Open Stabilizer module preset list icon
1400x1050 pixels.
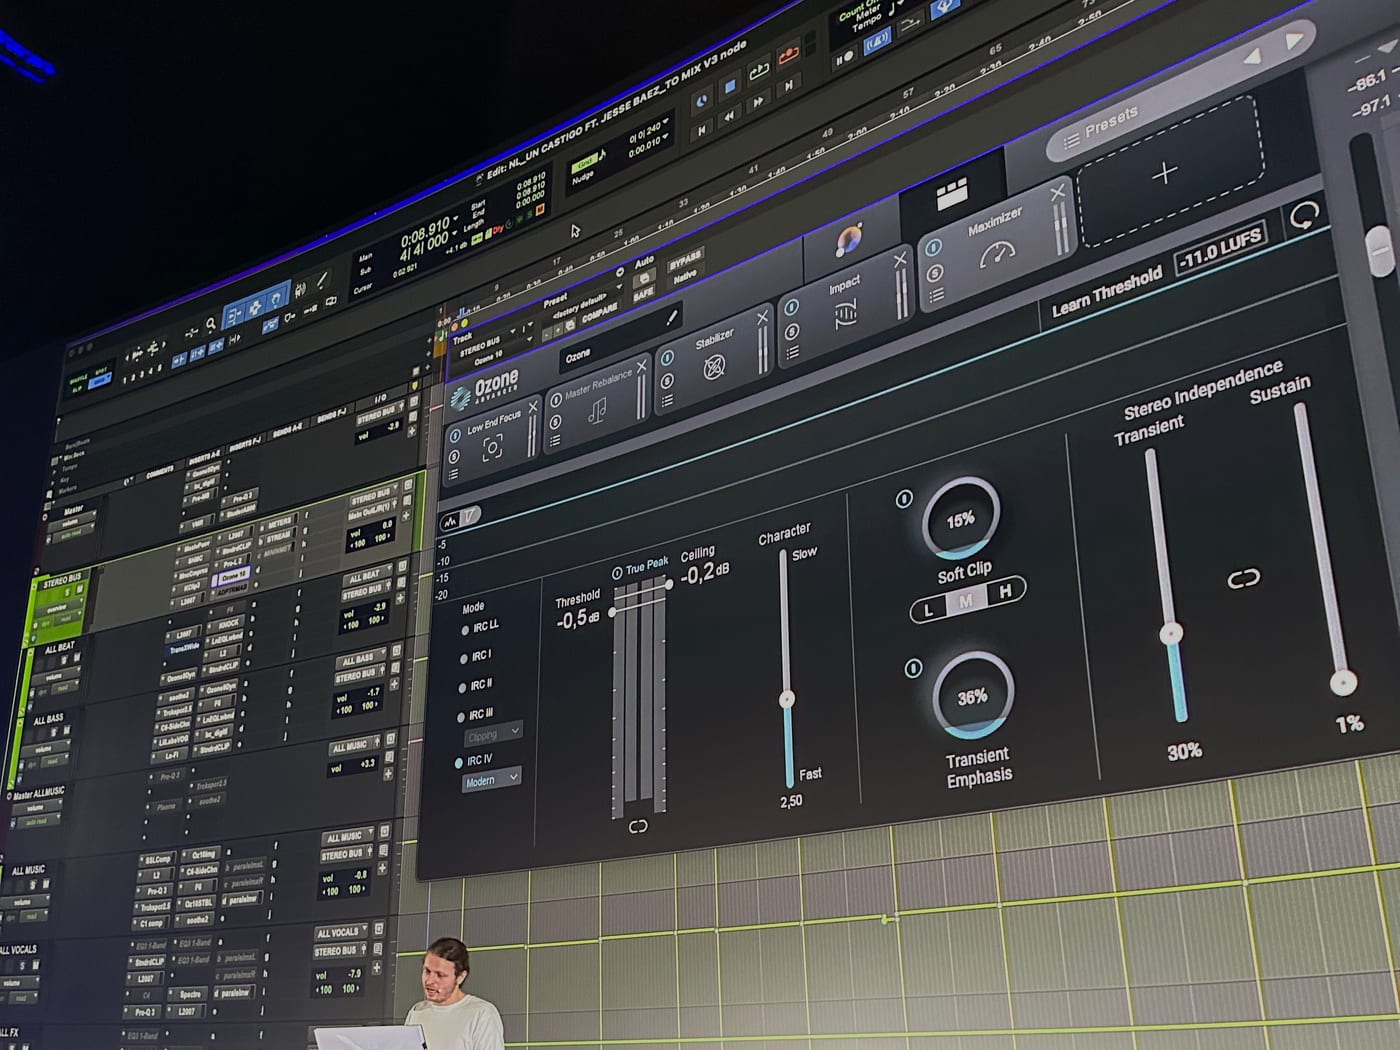click(668, 401)
